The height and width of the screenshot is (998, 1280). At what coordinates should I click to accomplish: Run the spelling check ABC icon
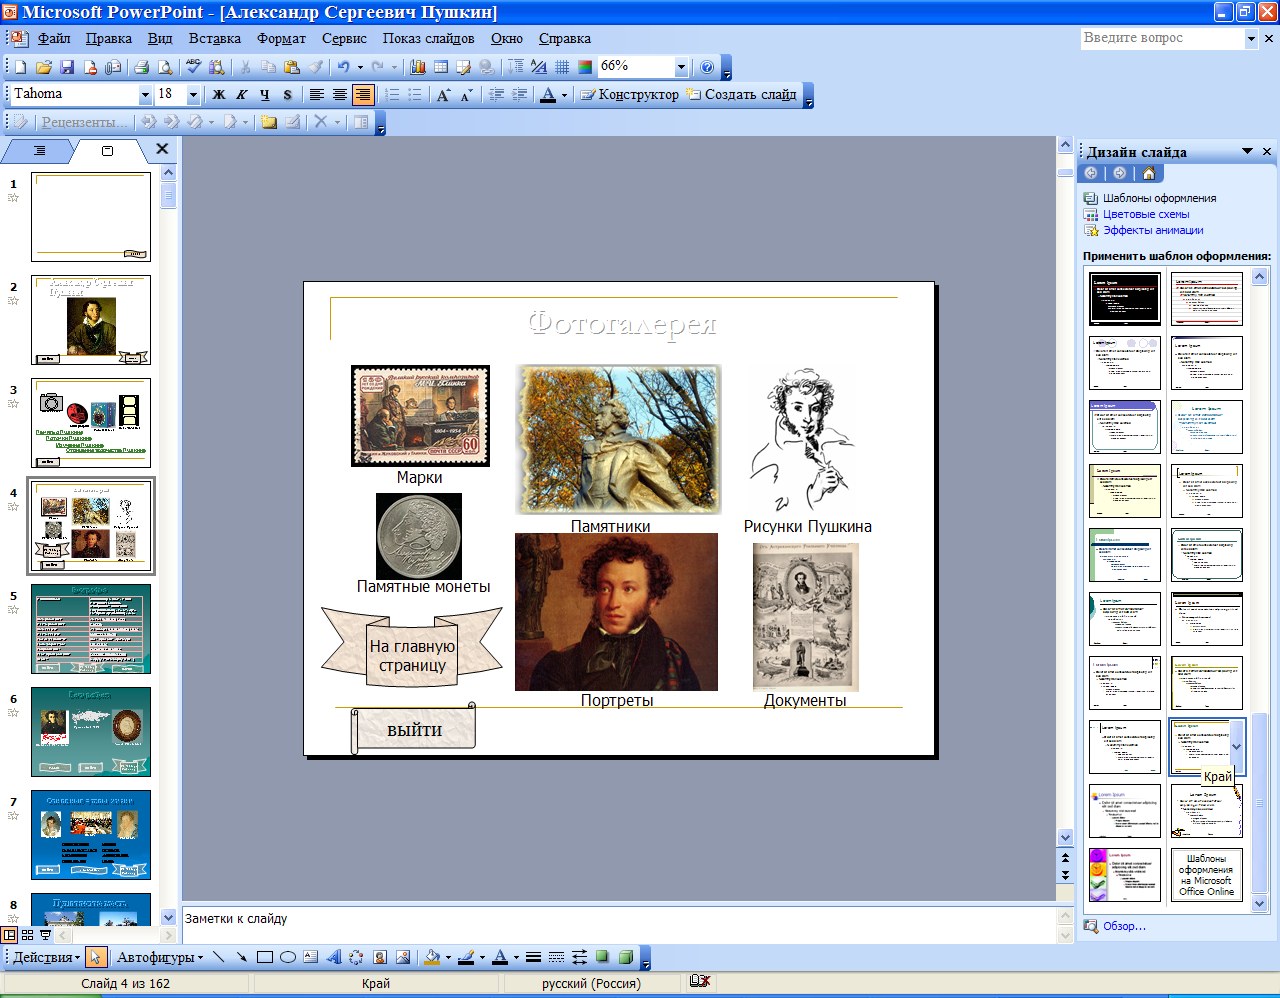pos(193,67)
